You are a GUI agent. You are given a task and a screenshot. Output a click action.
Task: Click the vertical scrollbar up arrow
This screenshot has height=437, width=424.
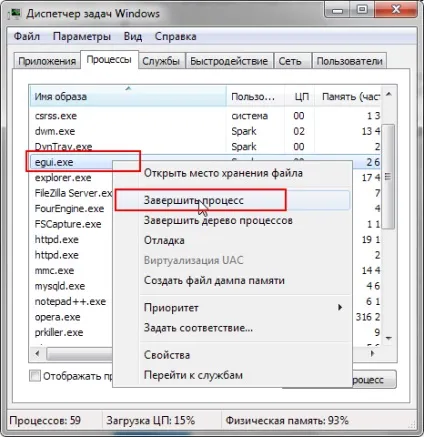click(389, 95)
